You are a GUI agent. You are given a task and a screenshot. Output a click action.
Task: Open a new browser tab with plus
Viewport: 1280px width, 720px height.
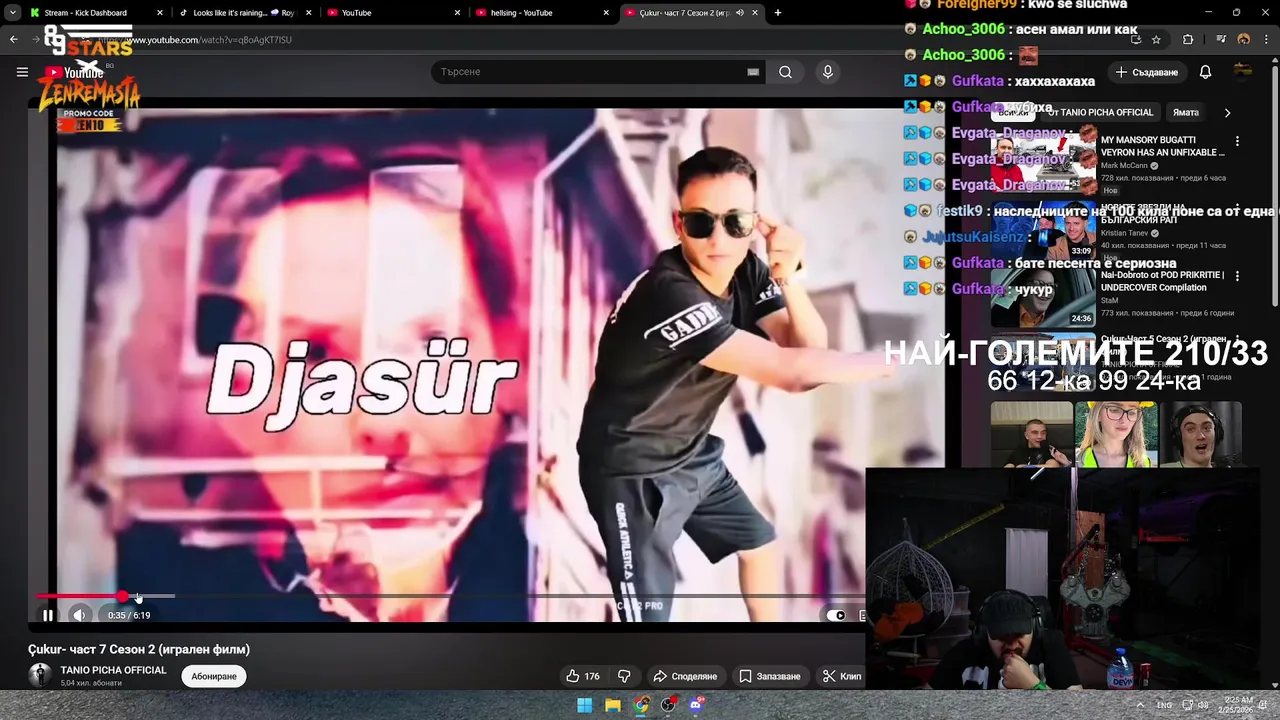(x=778, y=13)
